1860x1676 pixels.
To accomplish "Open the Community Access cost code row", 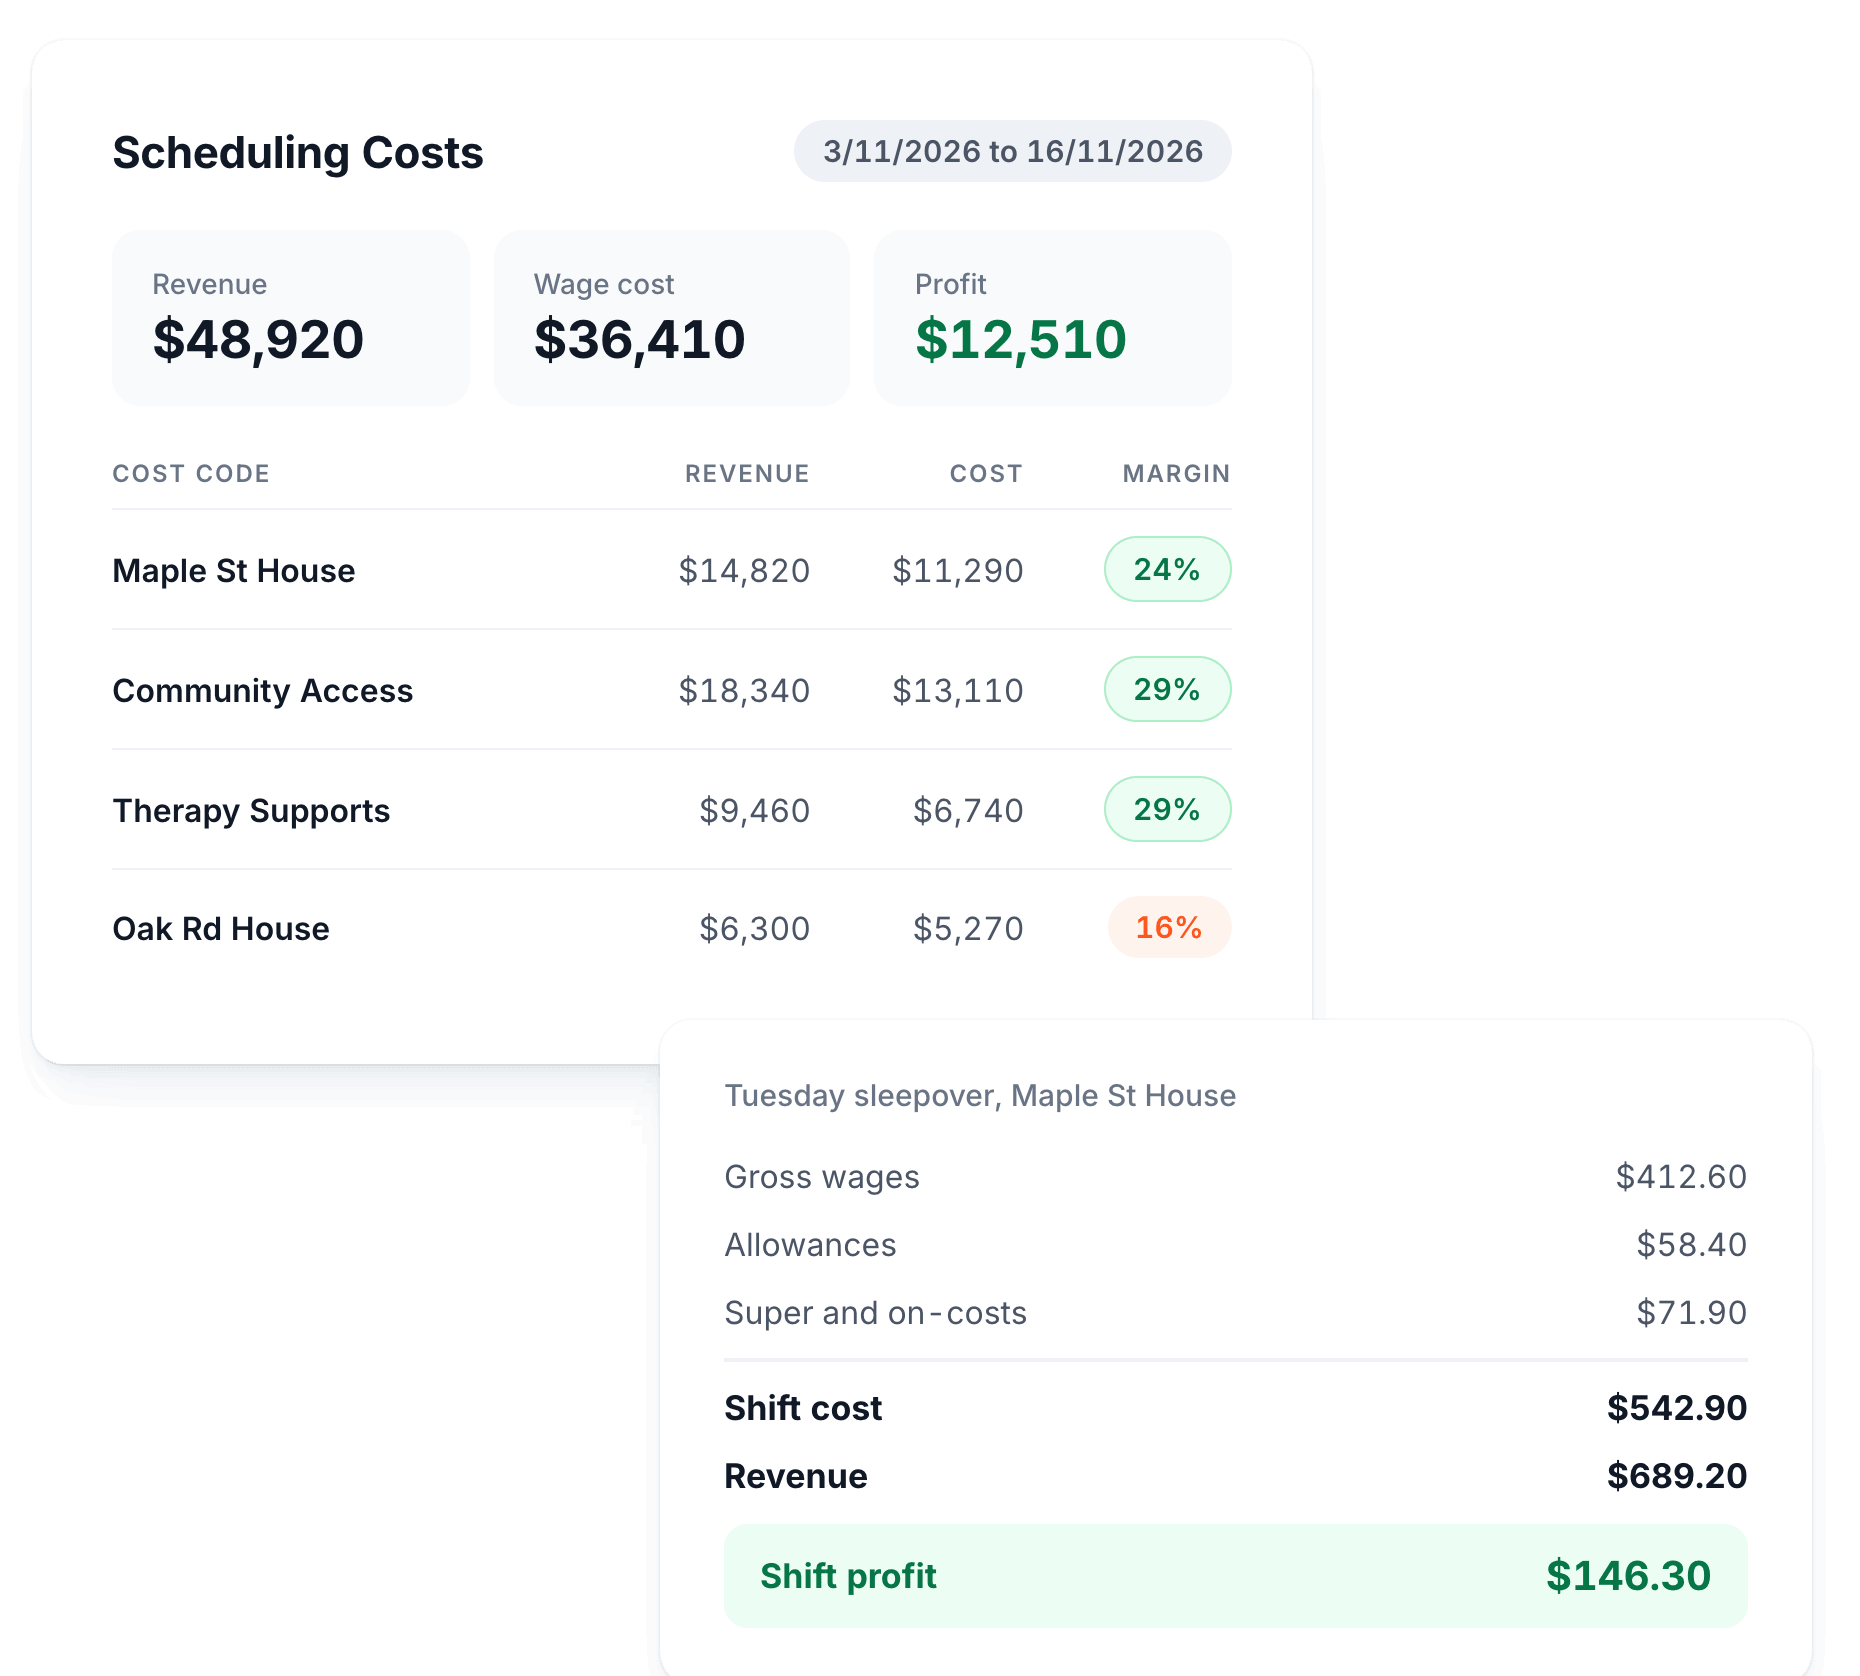I will pos(672,690).
